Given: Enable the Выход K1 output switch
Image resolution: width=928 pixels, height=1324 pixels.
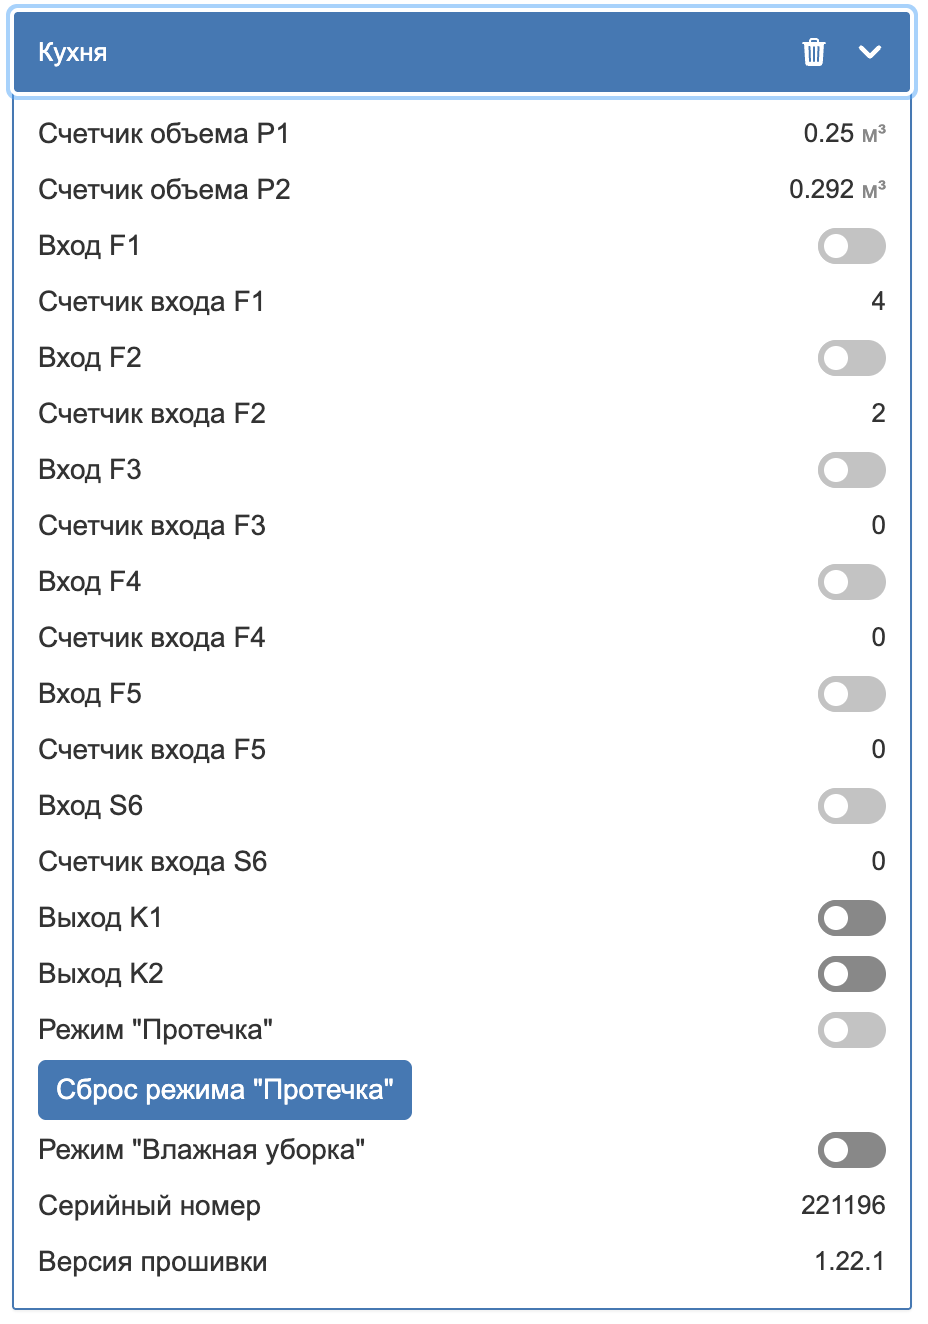Looking at the screenshot, I should (x=851, y=918).
